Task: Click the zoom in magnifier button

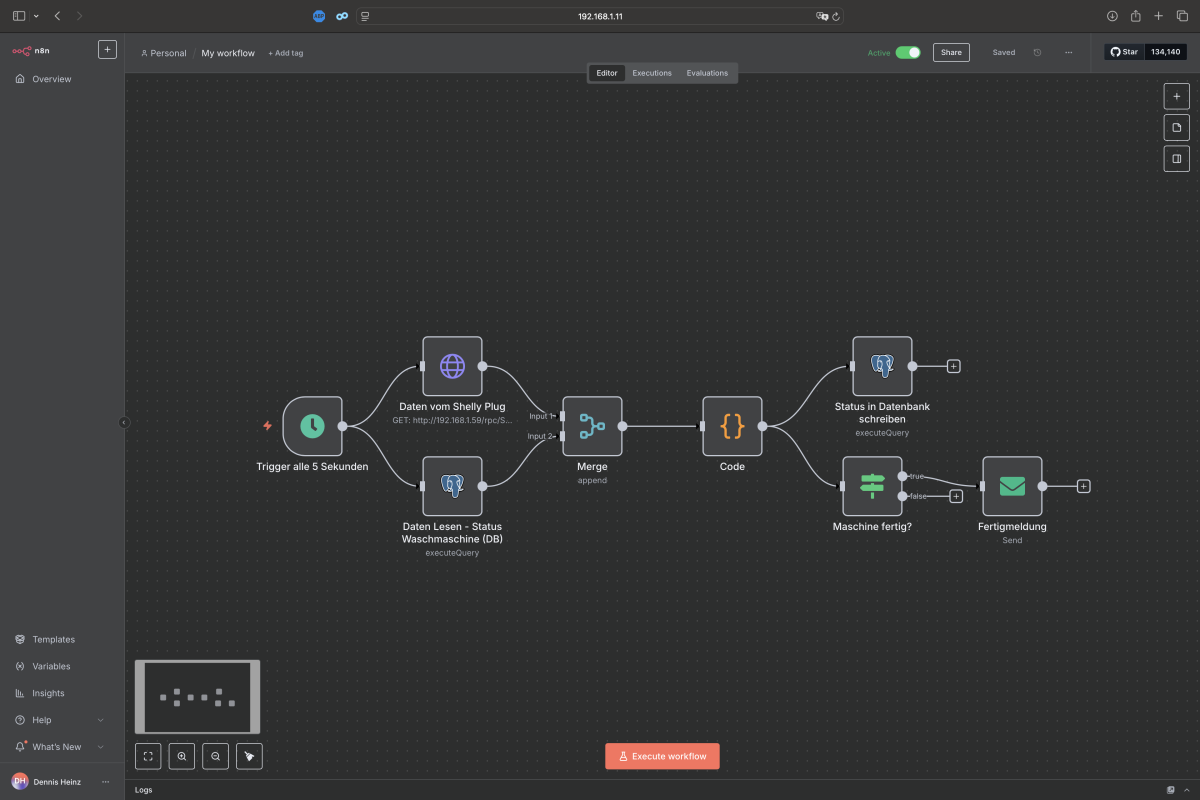Action: [x=182, y=757]
